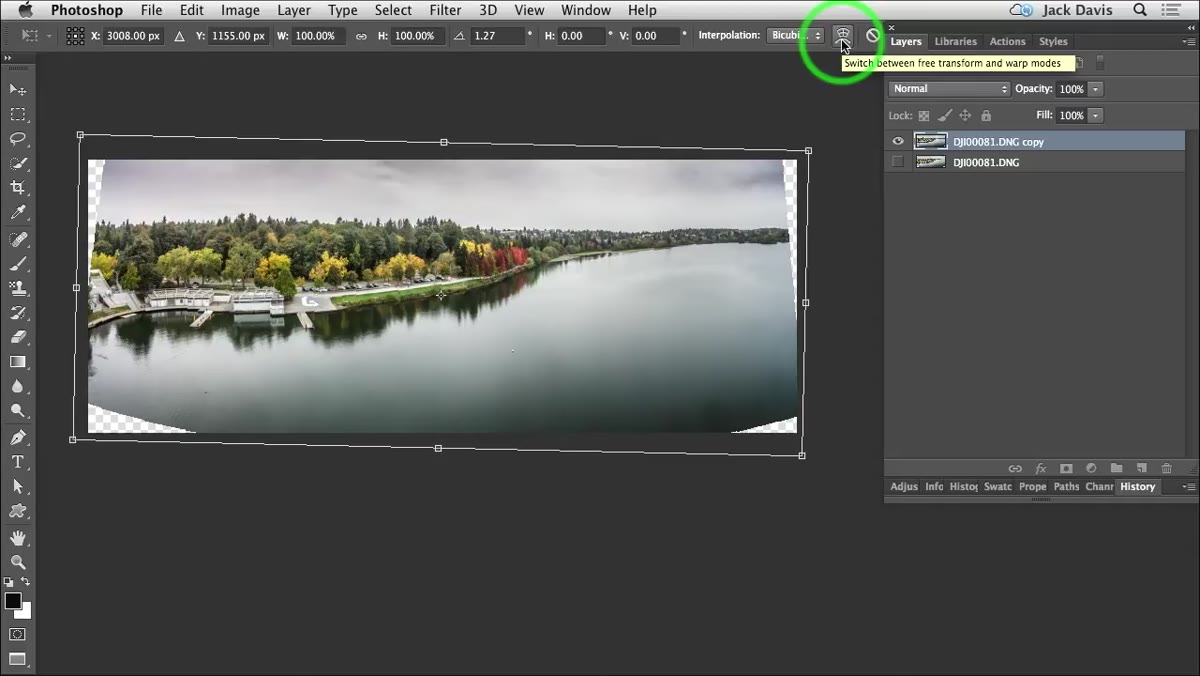The width and height of the screenshot is (1200, 676).
Task: Open the macOS notification list icon
Action: pyautogui.click(x=1173, y=10)
